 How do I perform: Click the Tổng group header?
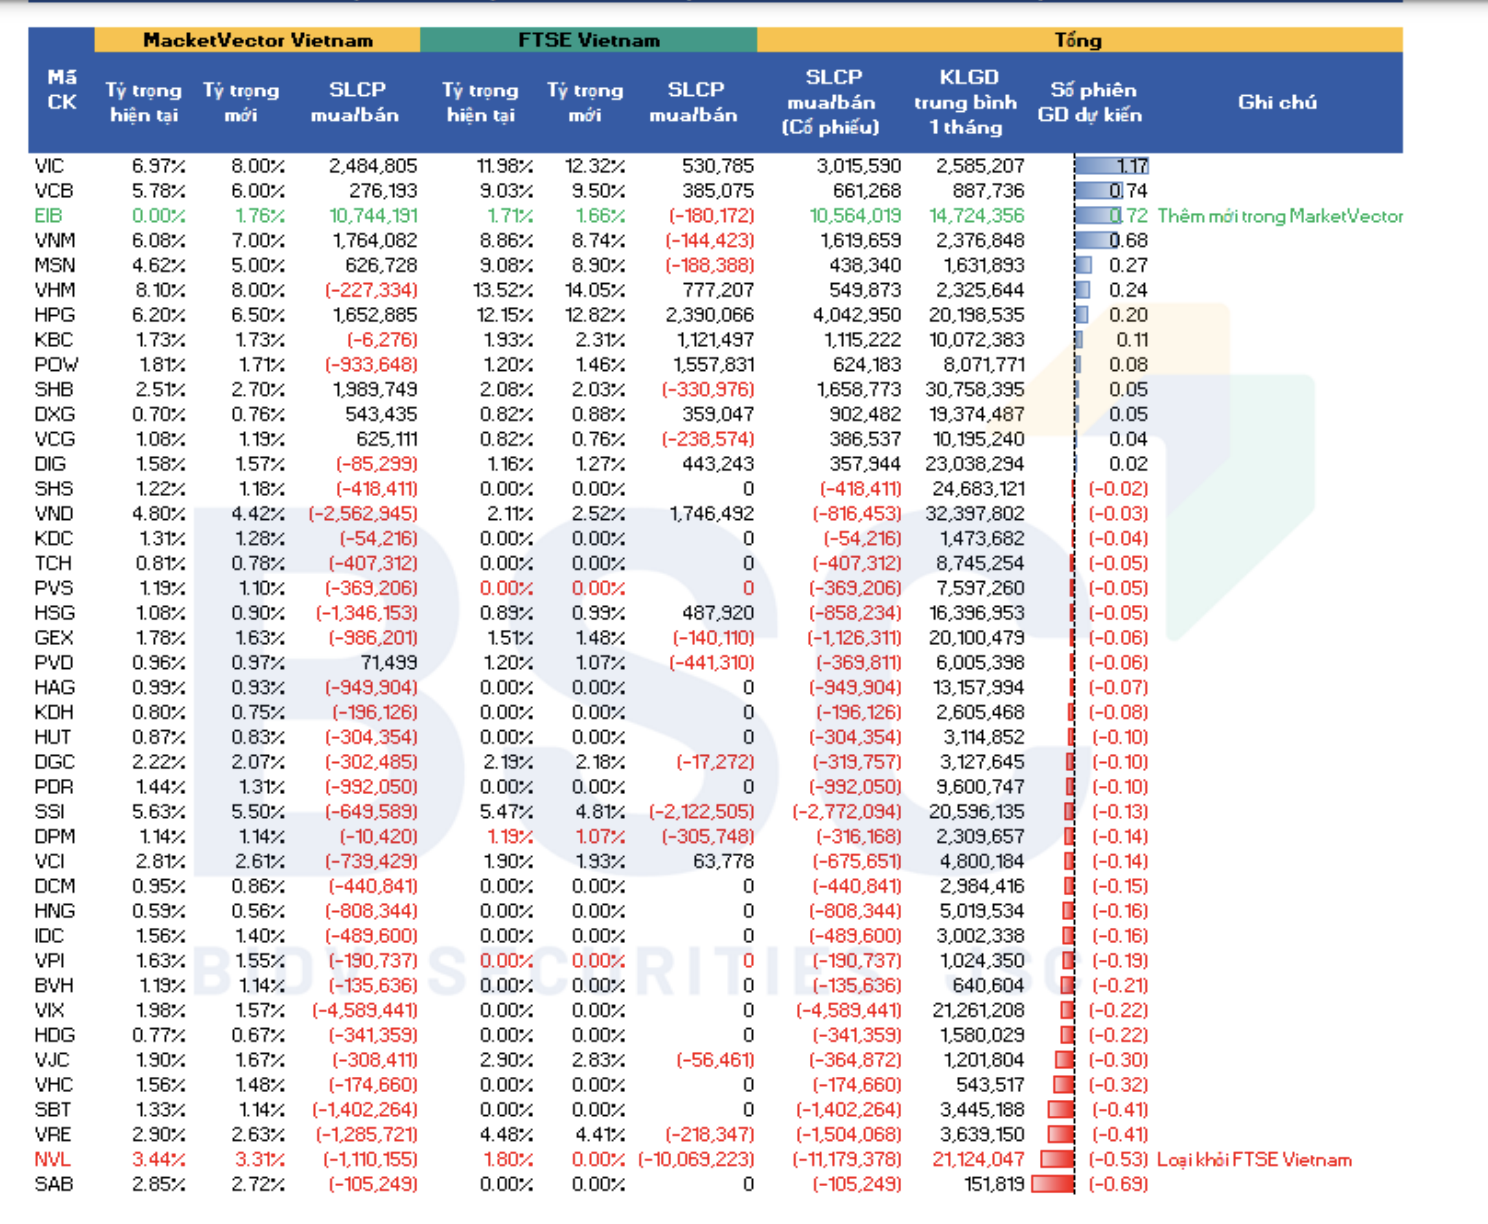coord(1078,40)
